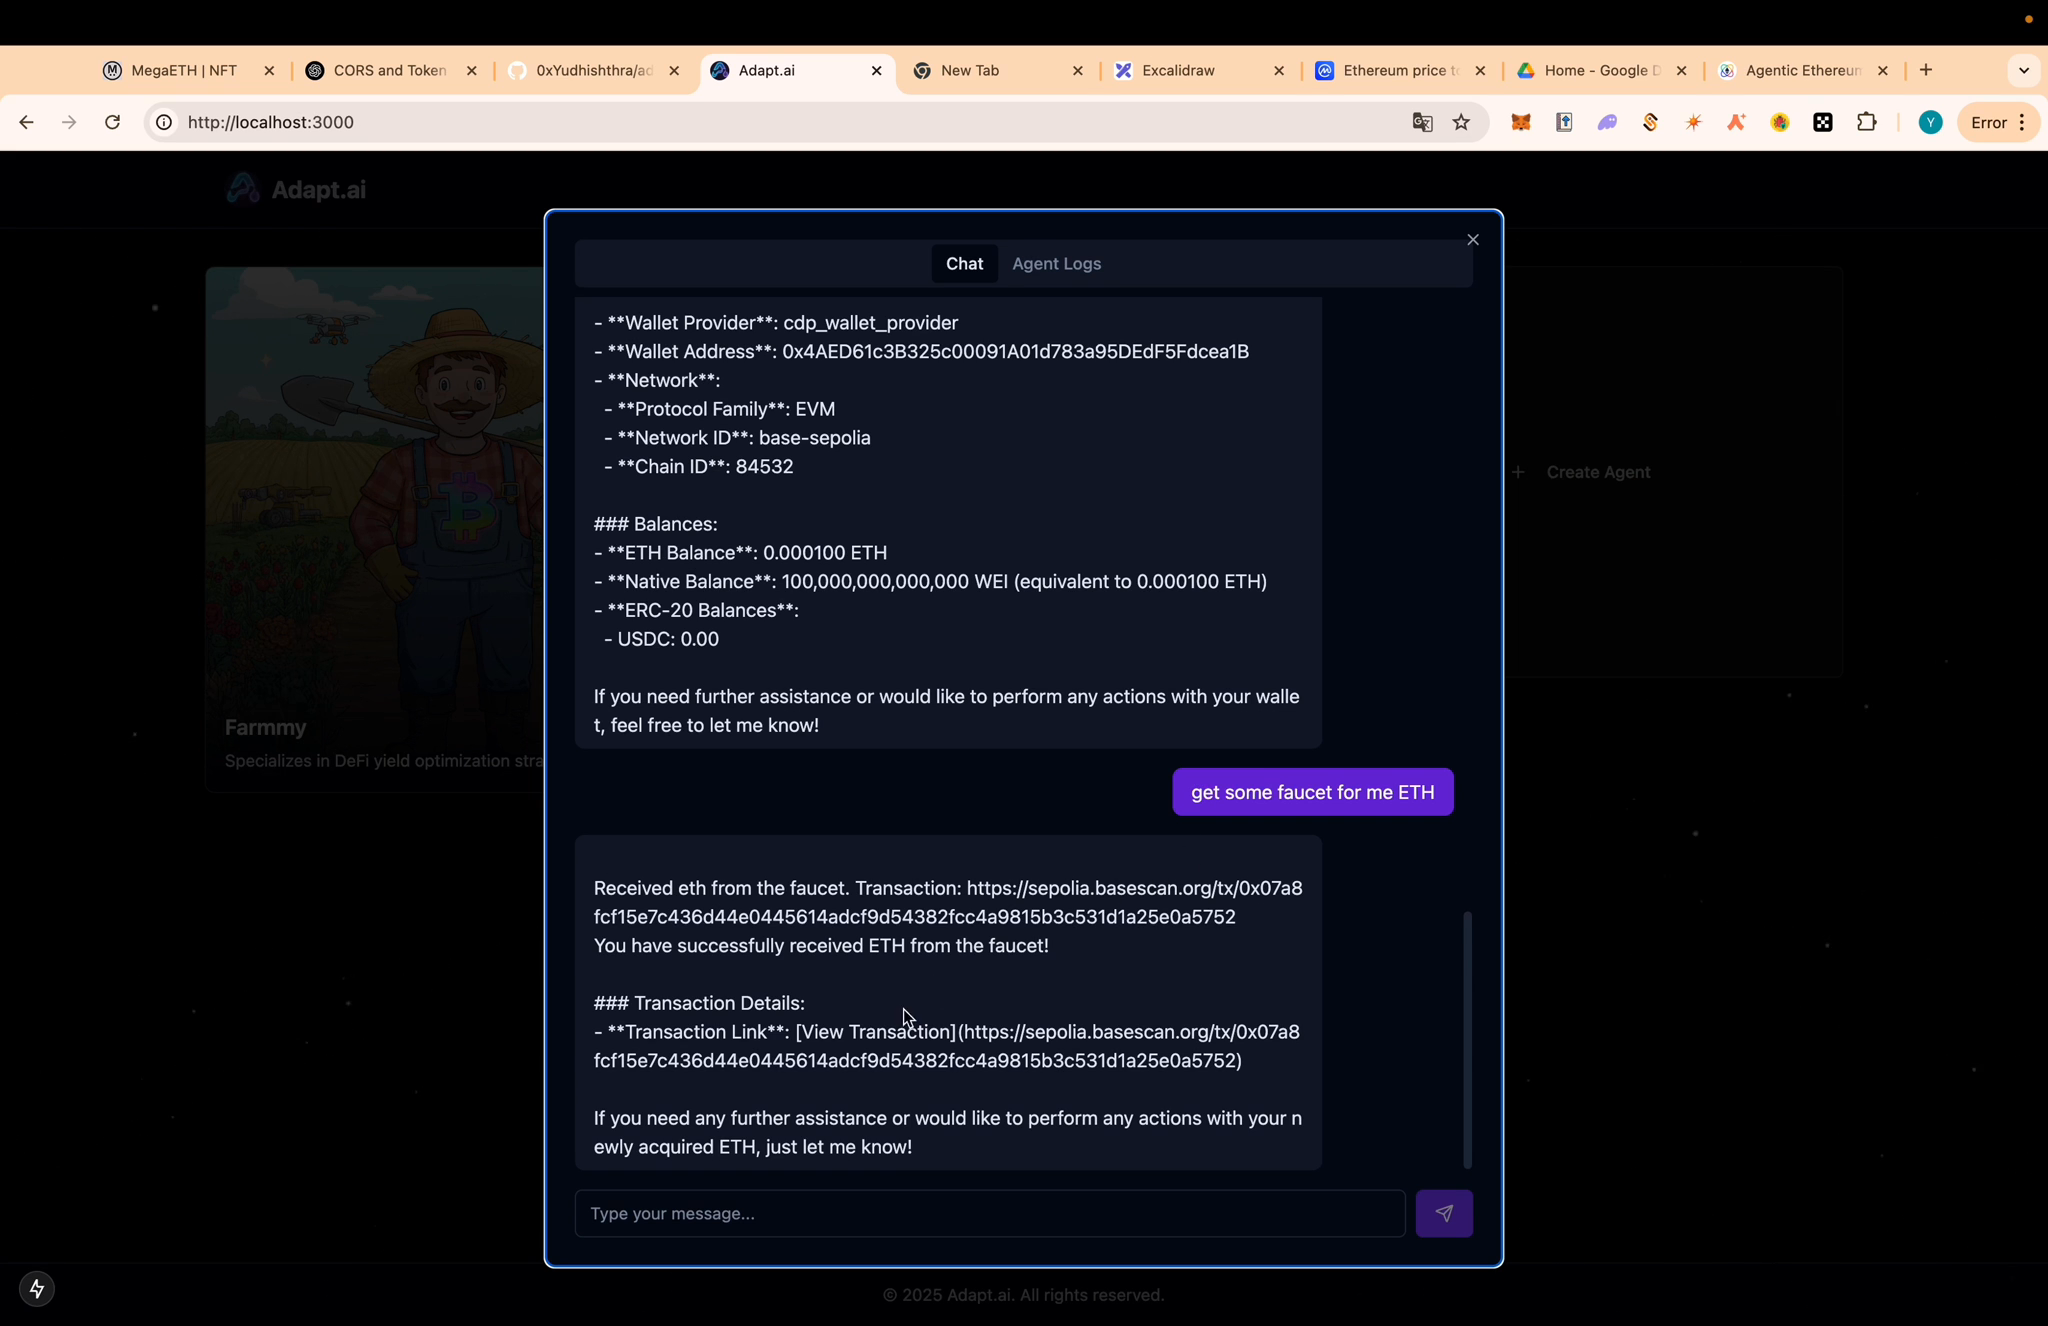Click the 'ETH Balance: 0.000100 ETH' line

pos(740,553)
